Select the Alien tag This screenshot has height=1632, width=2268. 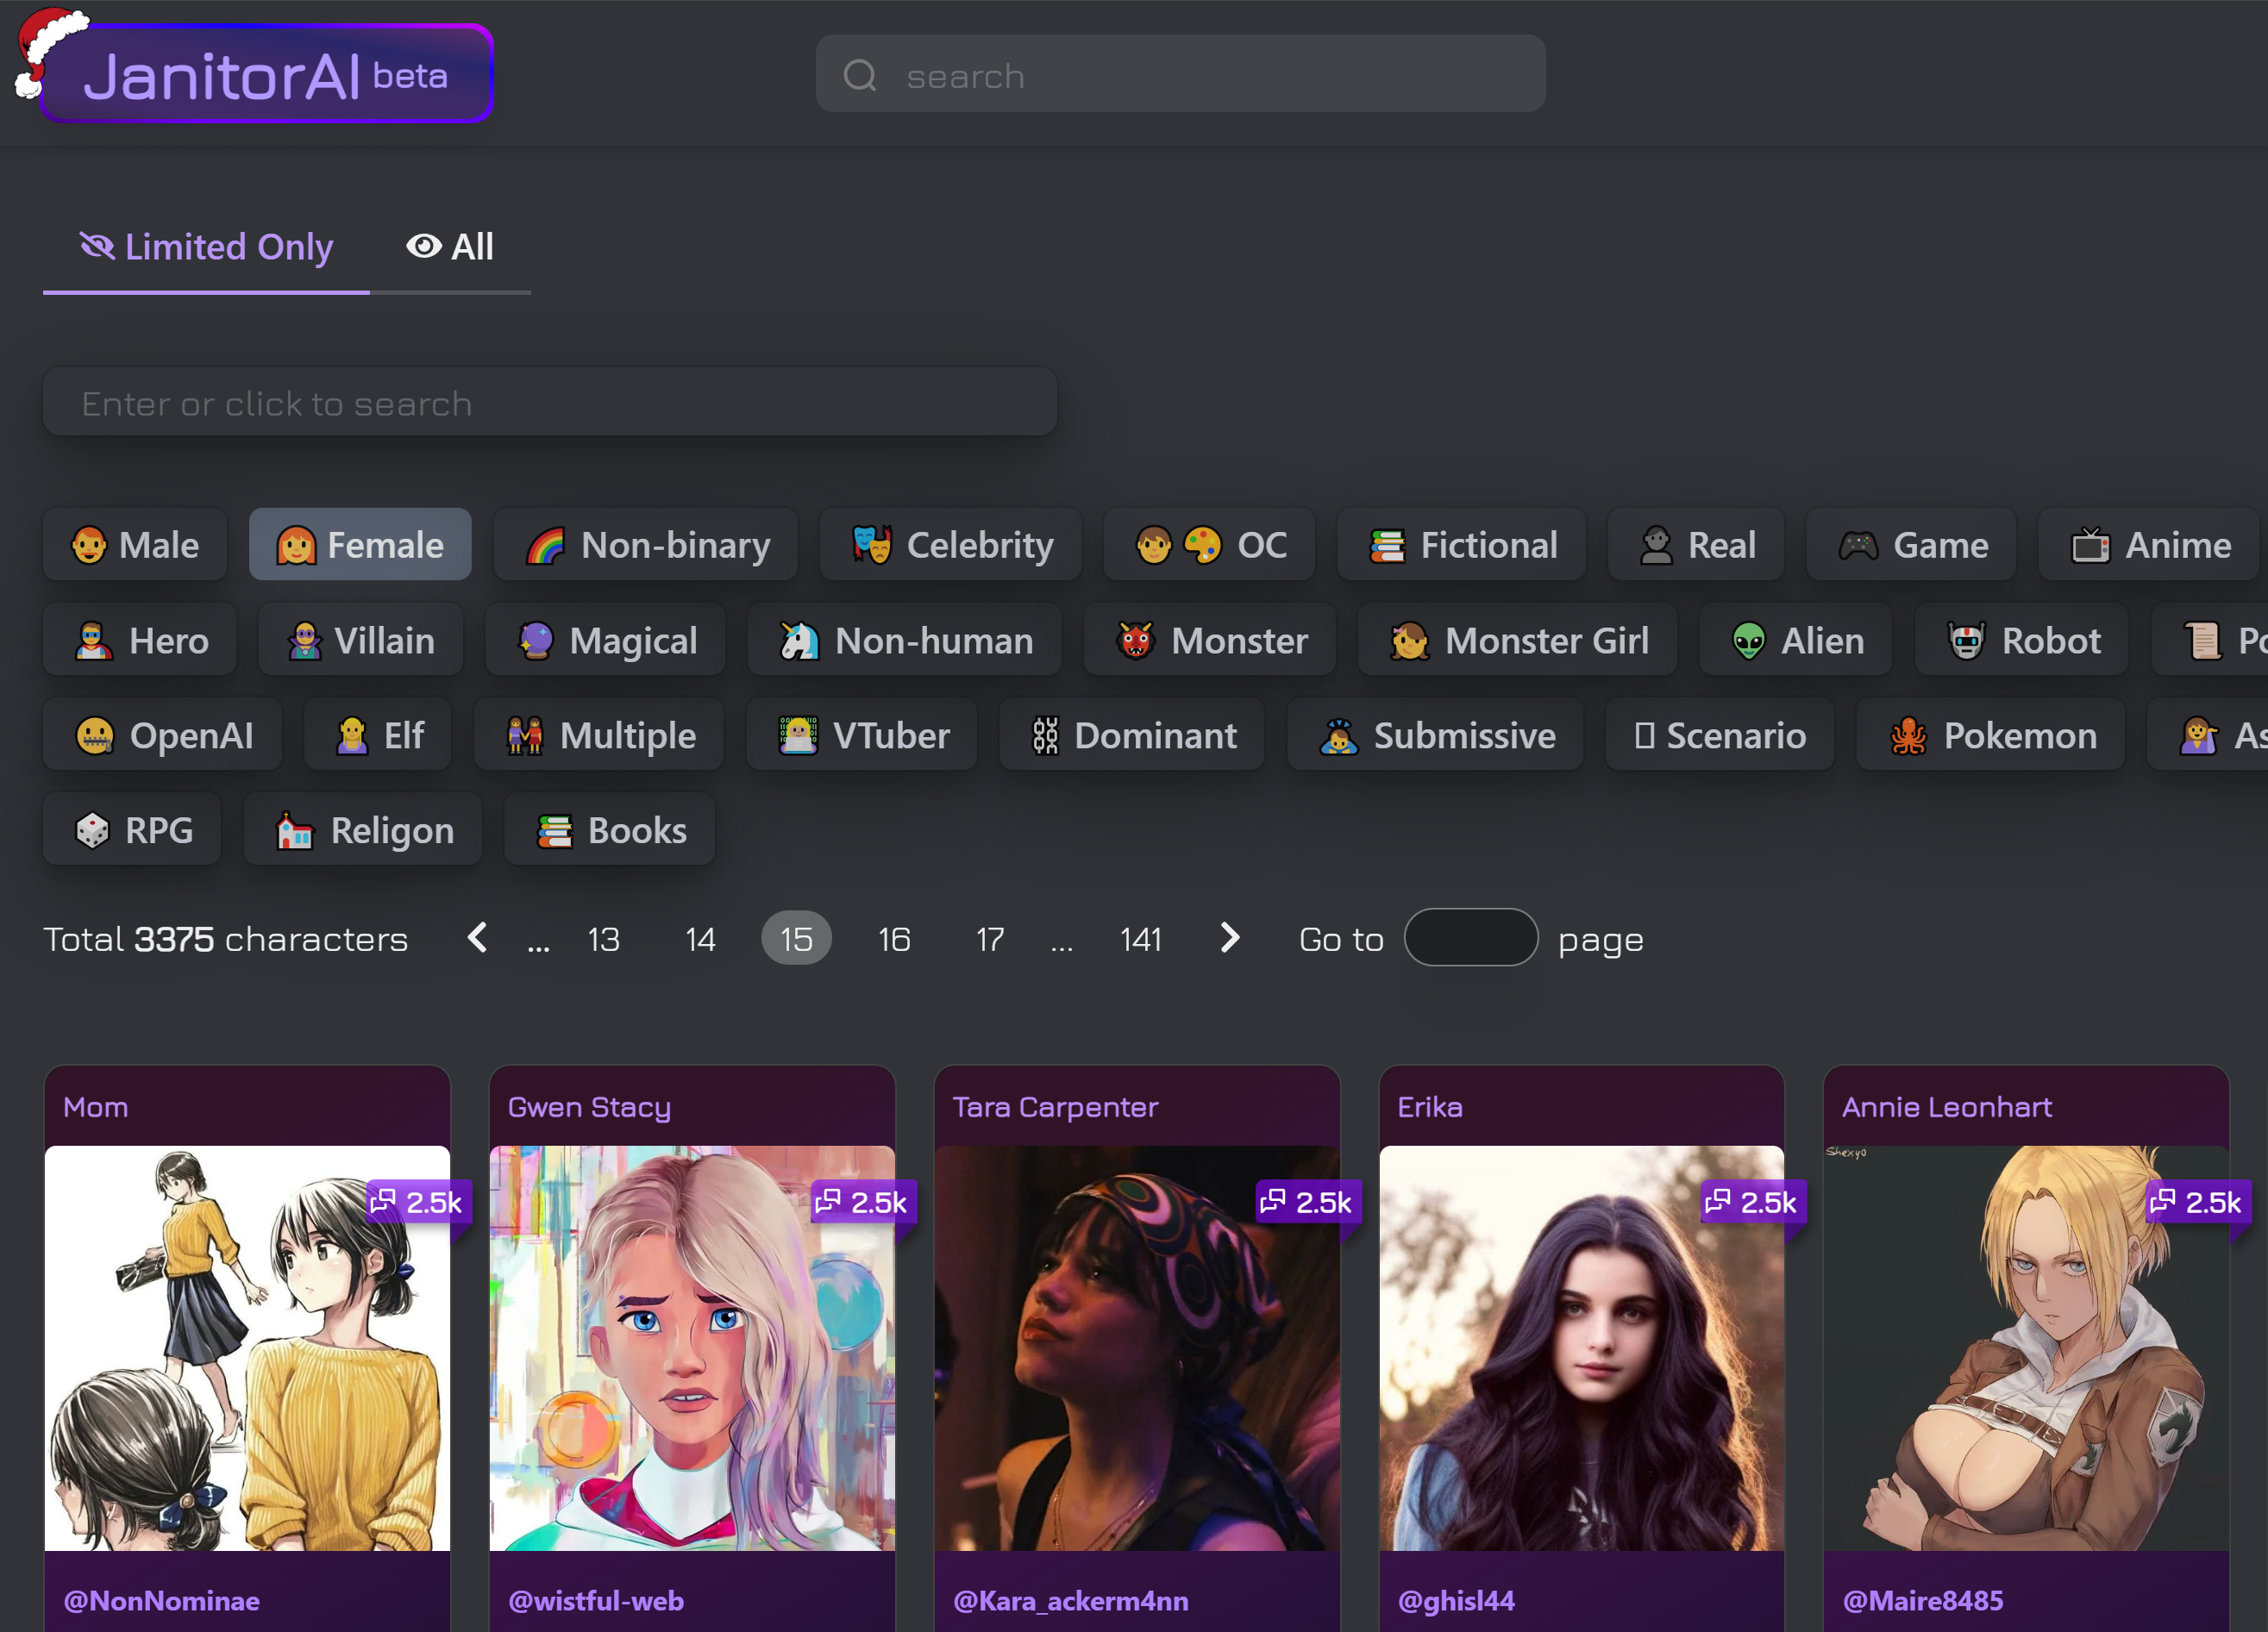(x=1796, y=640)
